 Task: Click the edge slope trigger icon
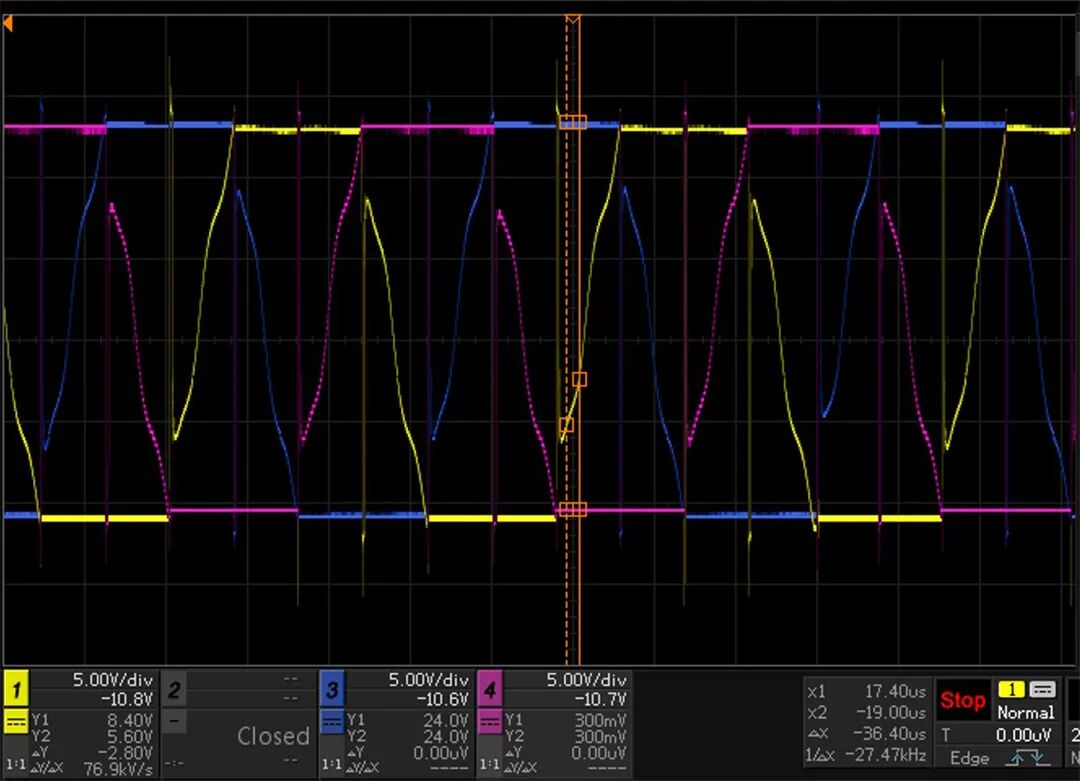pos(1028,759)
